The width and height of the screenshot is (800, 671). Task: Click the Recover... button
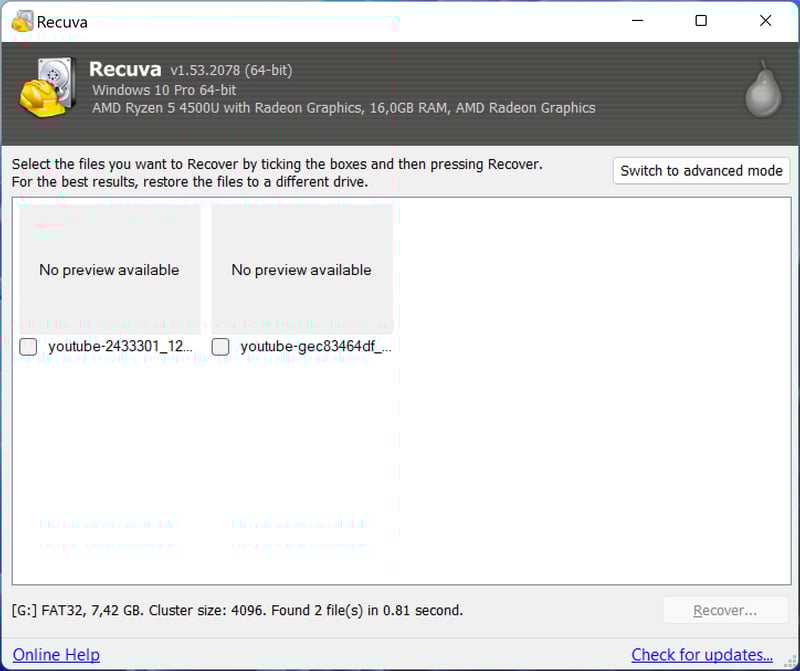pos(725,610)
